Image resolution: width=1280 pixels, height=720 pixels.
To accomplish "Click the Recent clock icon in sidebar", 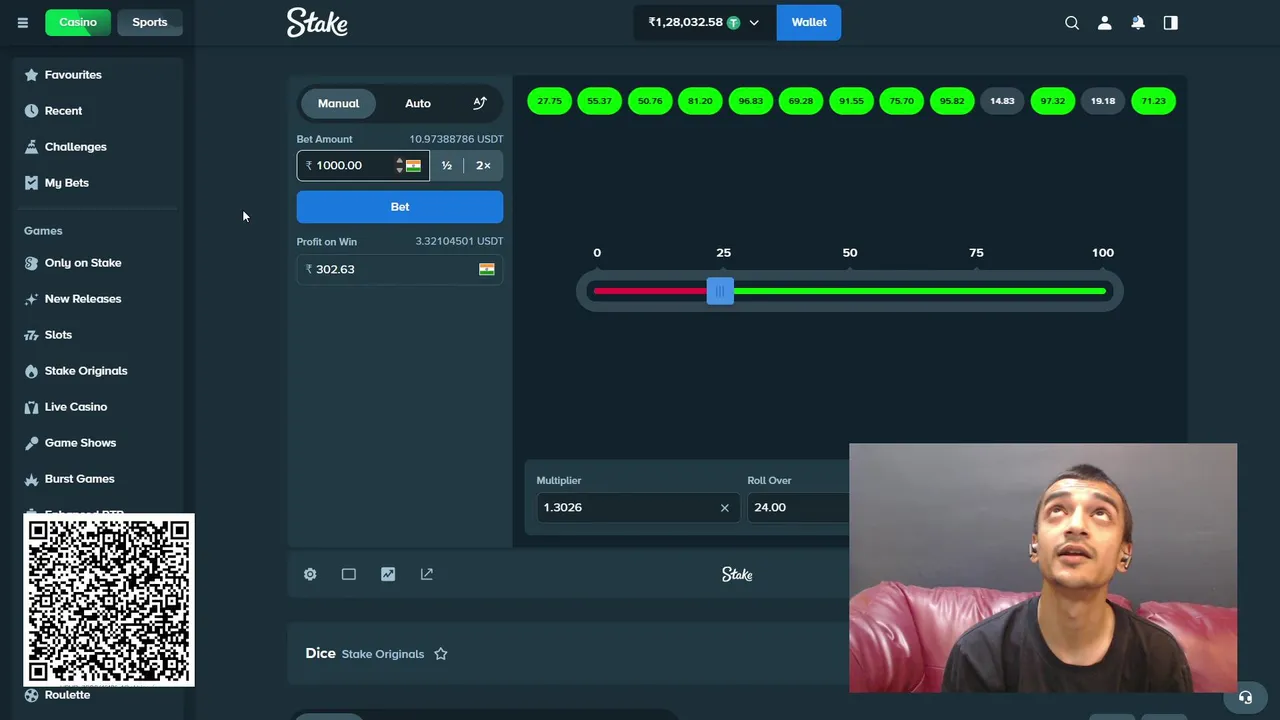I will point(31,111).
